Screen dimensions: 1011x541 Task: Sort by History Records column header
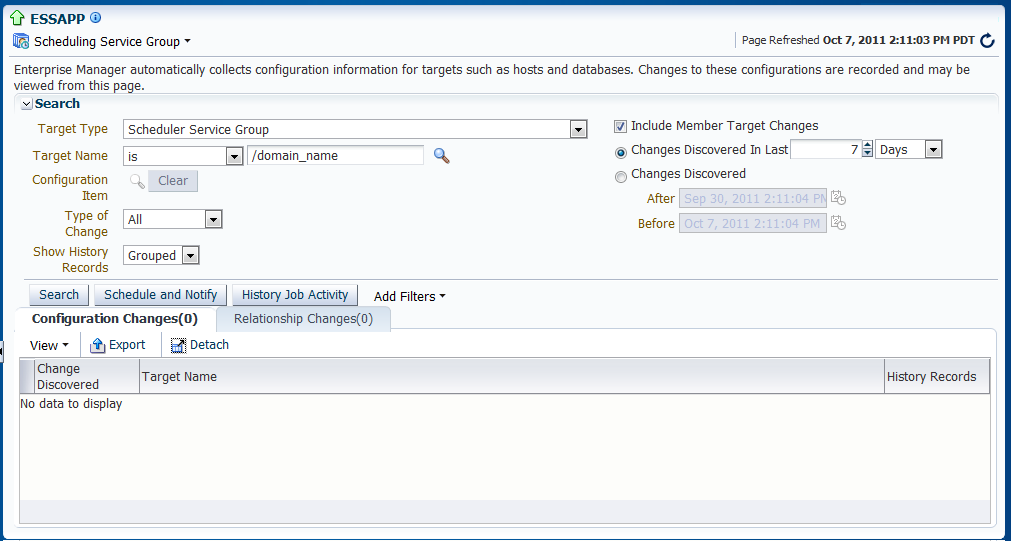[936, 377]
